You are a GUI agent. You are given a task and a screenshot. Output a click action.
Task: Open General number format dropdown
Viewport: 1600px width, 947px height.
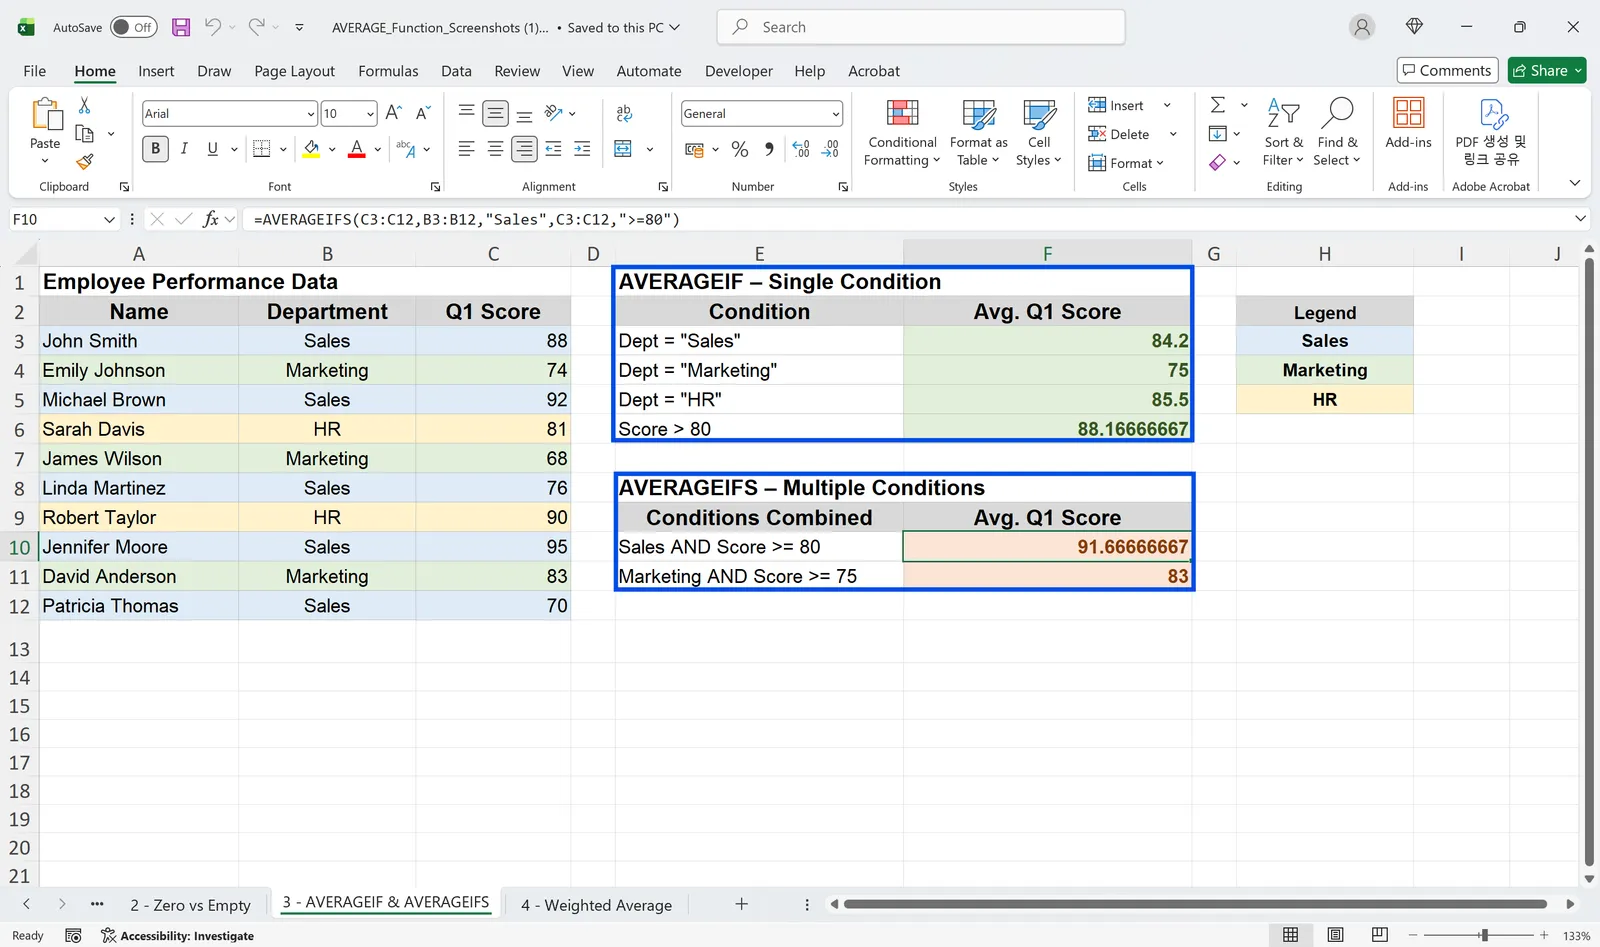pyautogui.click(x=835, y=114)
